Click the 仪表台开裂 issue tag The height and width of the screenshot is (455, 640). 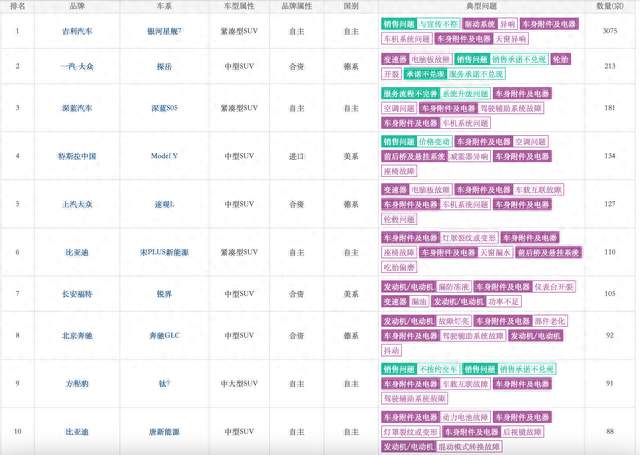pyautogui.click(x=554, y=287)
